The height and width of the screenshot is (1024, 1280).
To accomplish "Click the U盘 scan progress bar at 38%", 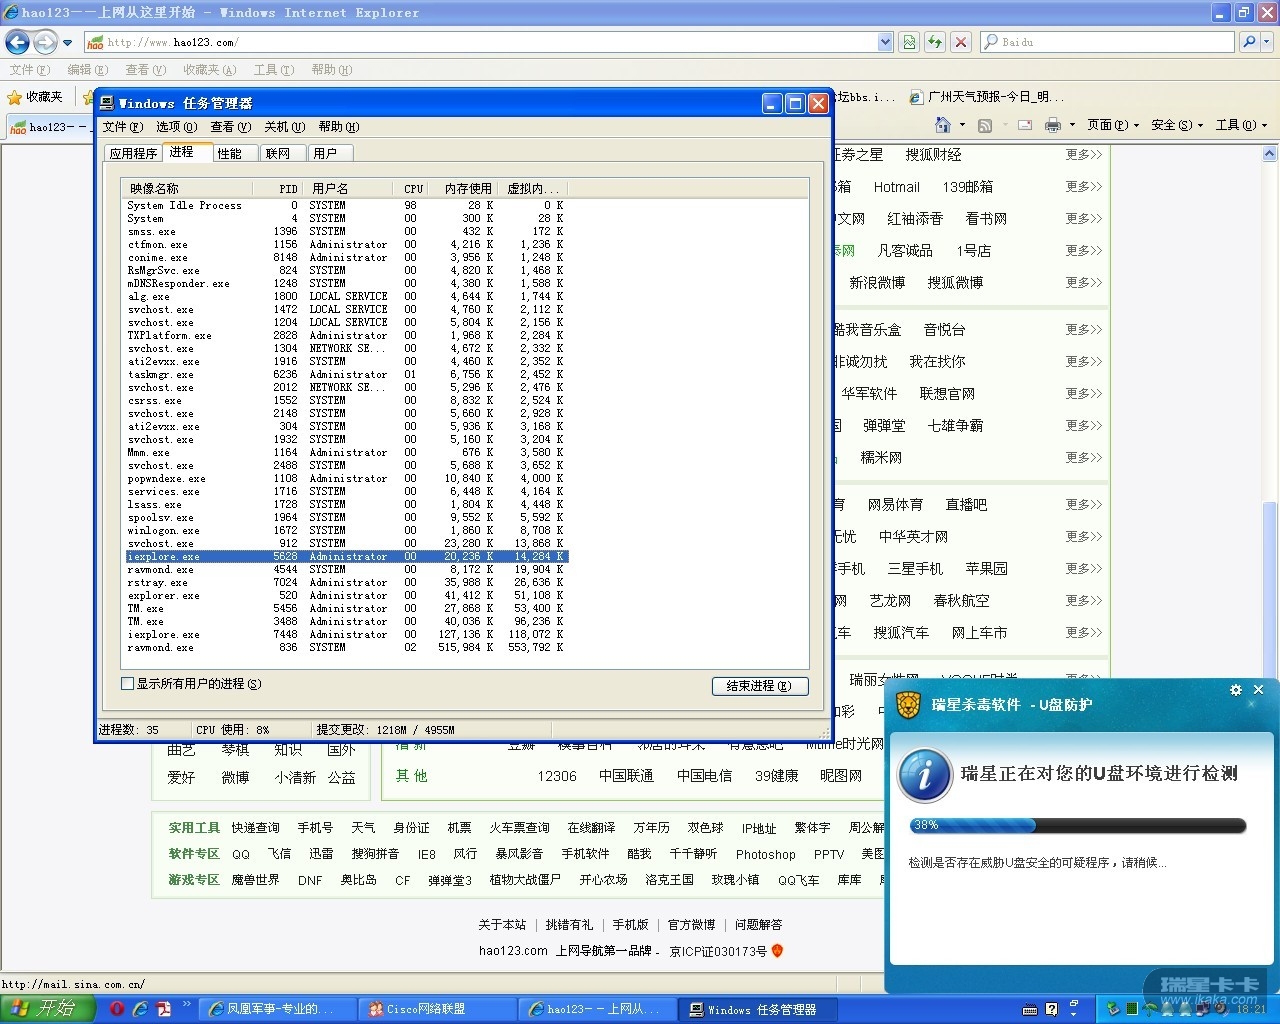I will tap(1078, 826).
